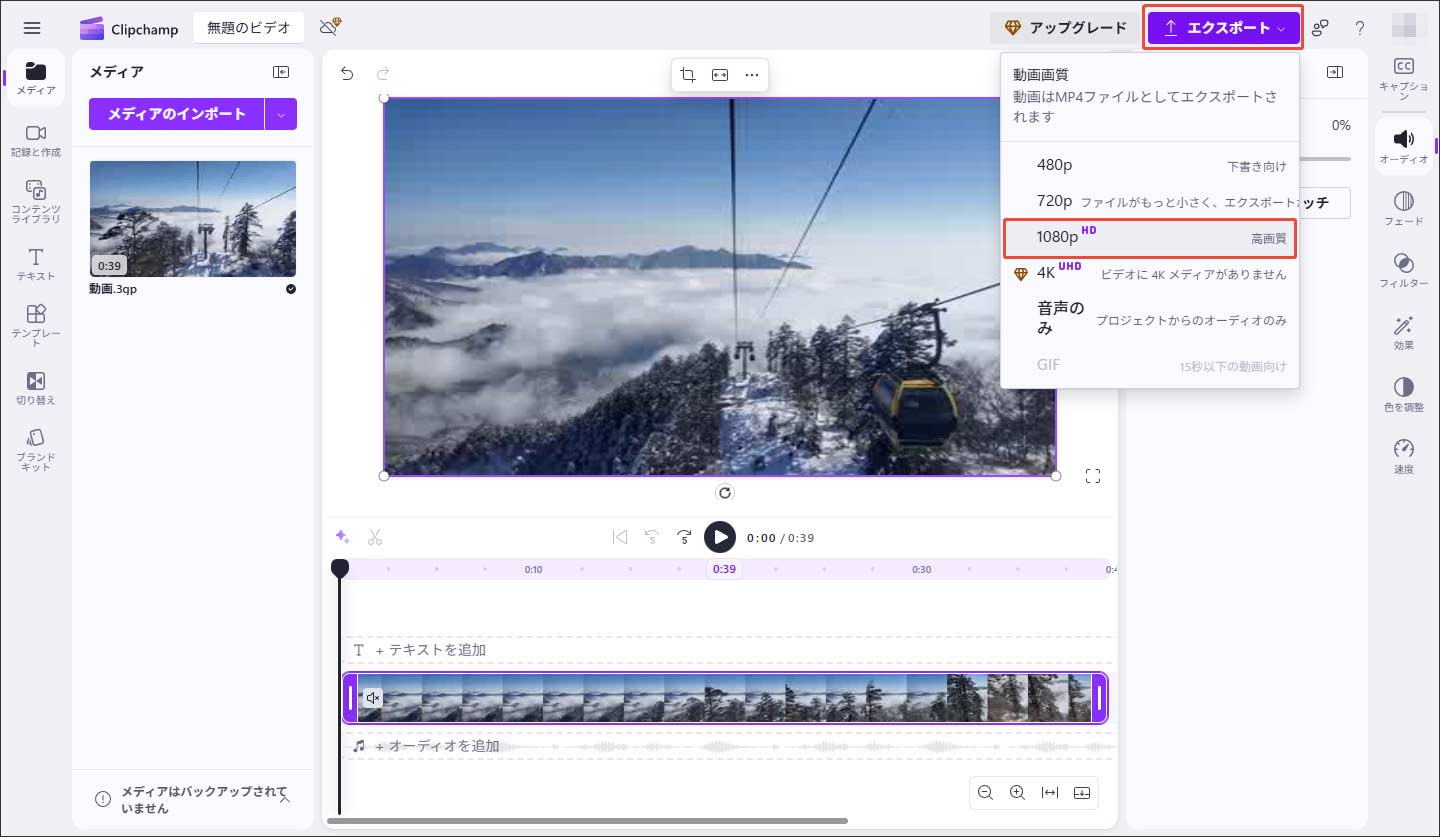The width and height of the screenshot is (1440, 837).
Task: Select the video clip on the timeline
Action: tap(725, 698)
